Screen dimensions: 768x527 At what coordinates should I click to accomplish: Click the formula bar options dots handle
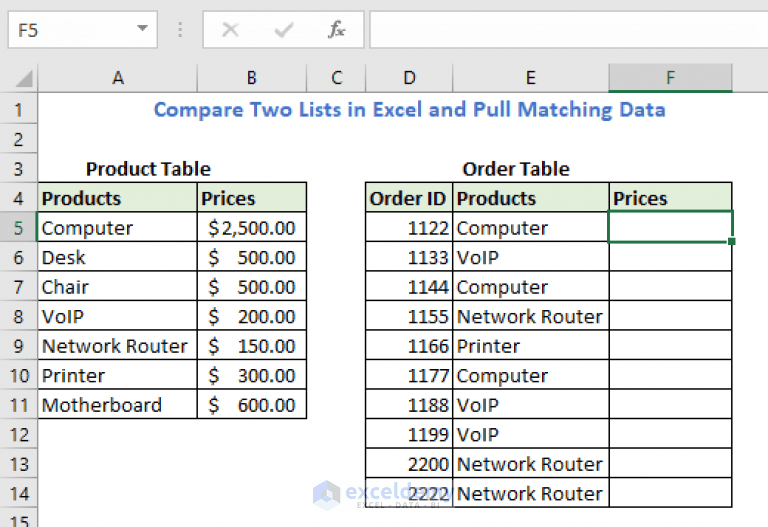click(x=180, y=30)
